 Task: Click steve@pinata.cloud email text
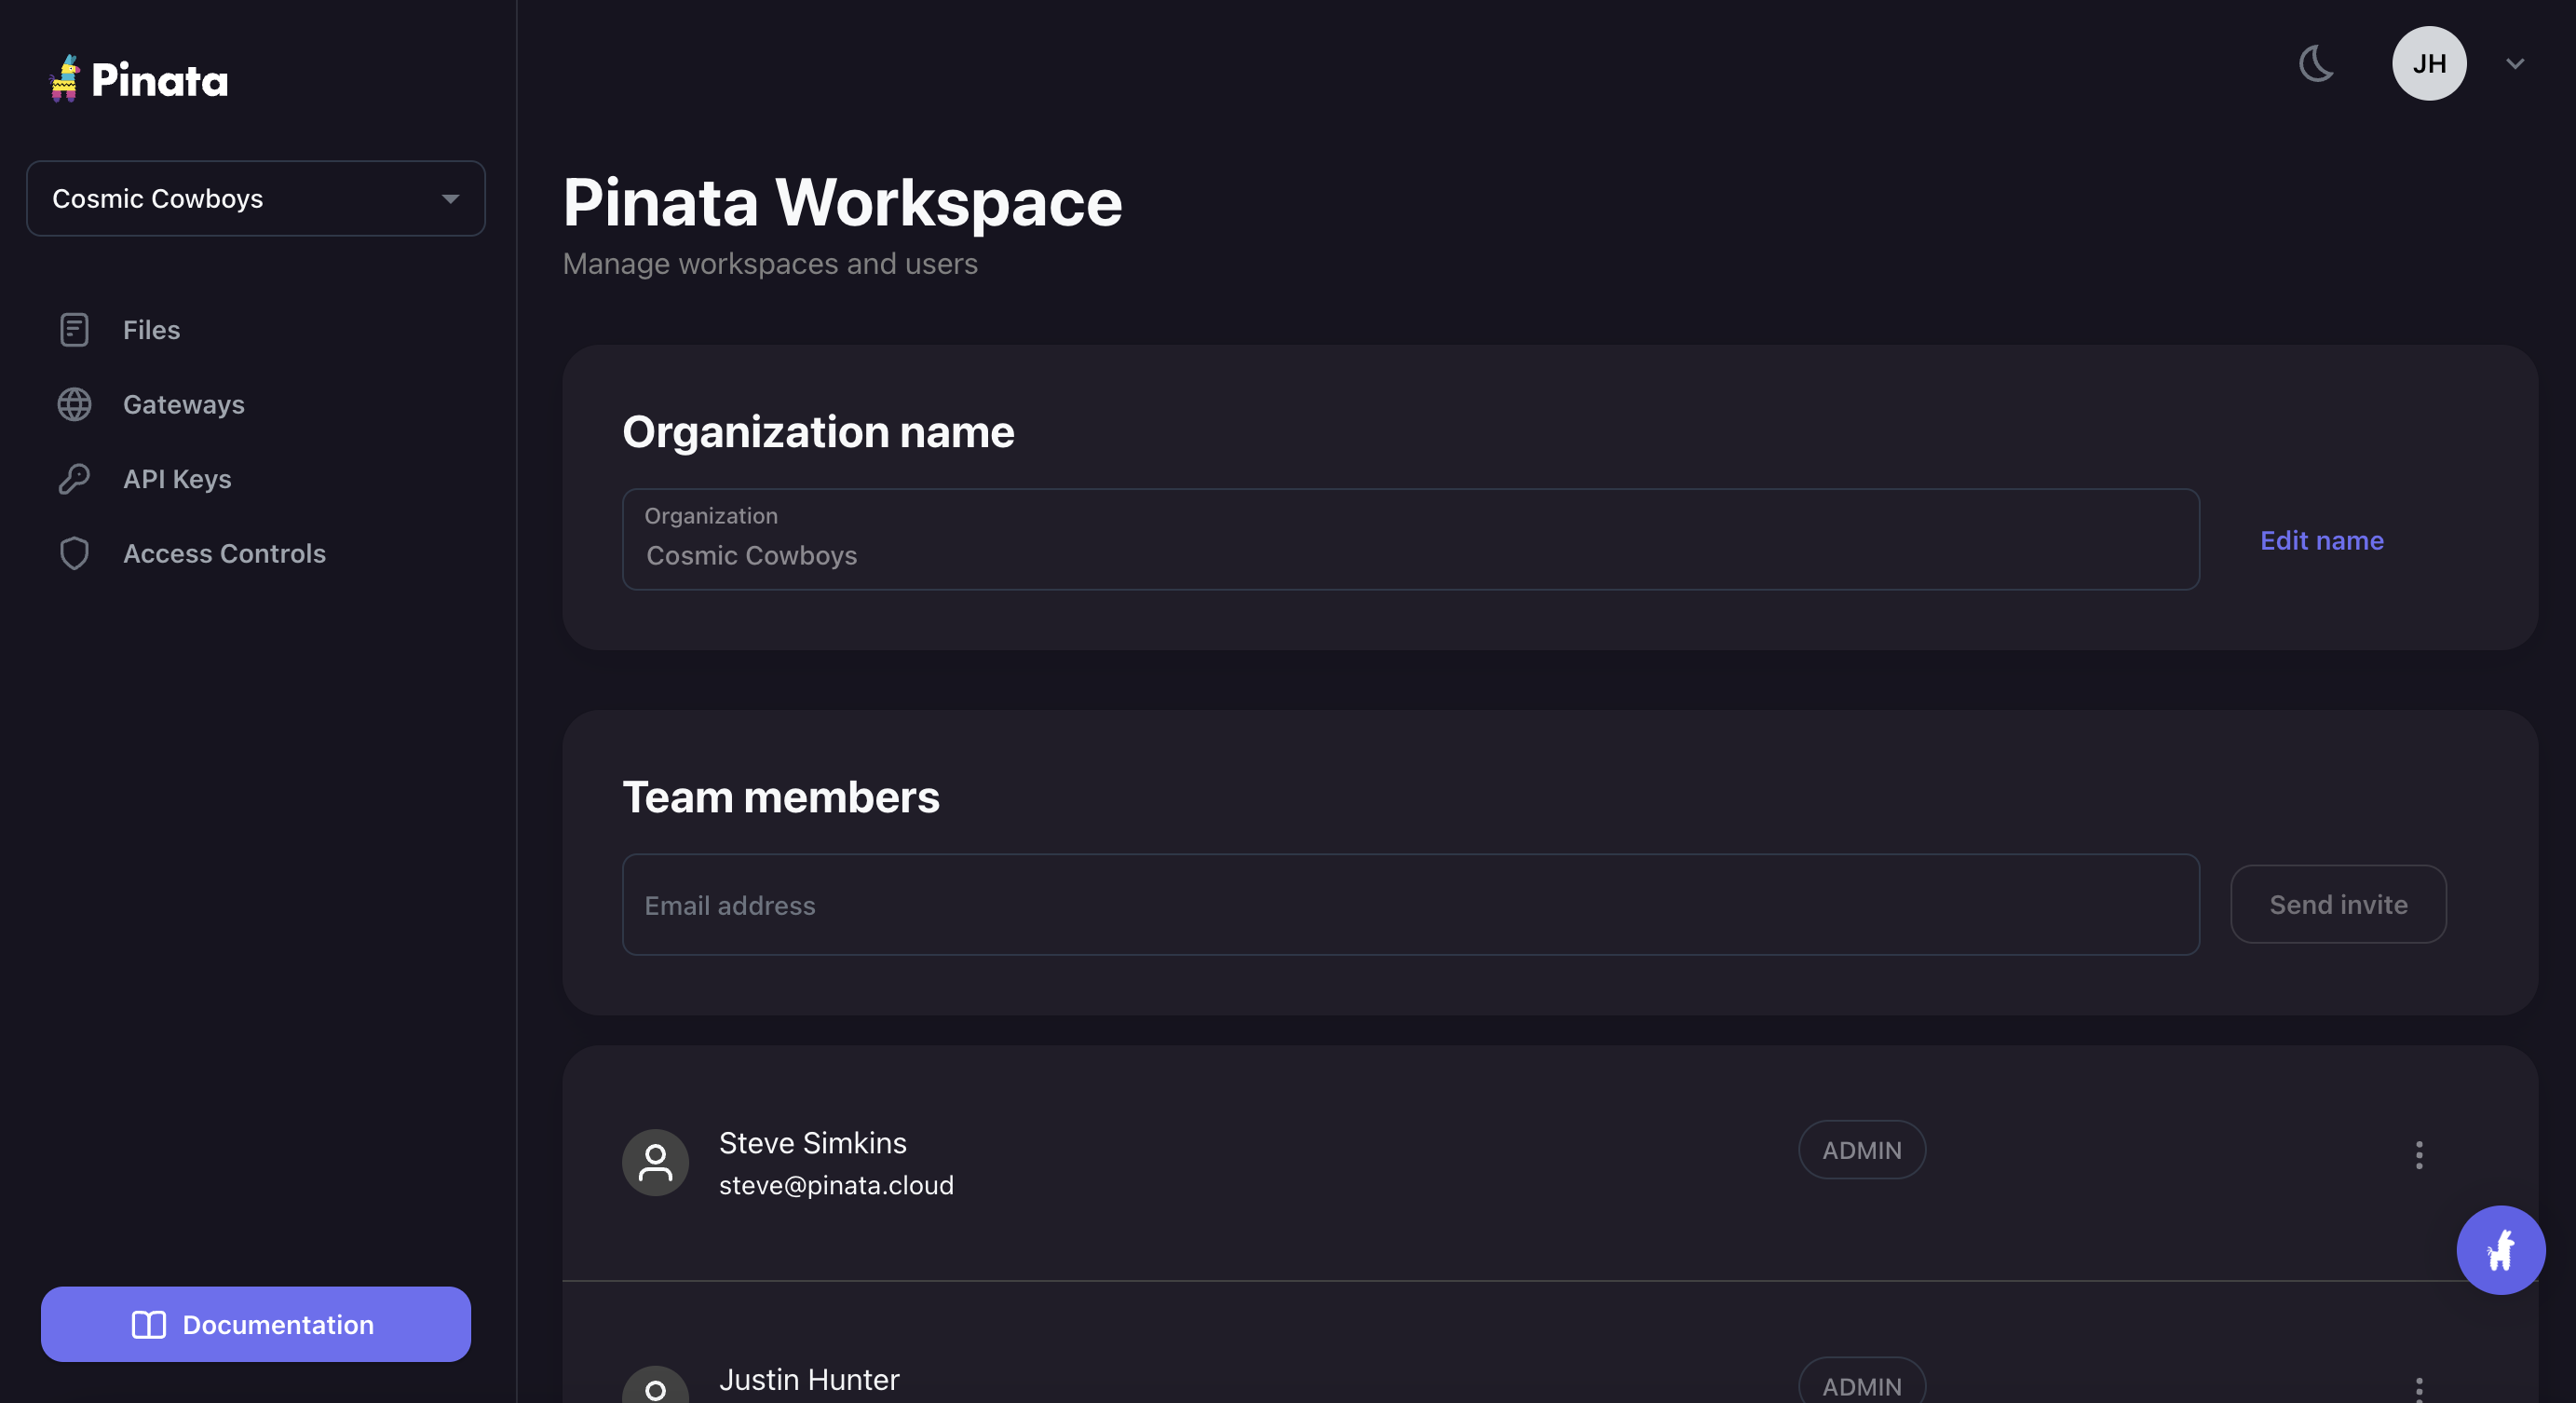coord(836,1185)
